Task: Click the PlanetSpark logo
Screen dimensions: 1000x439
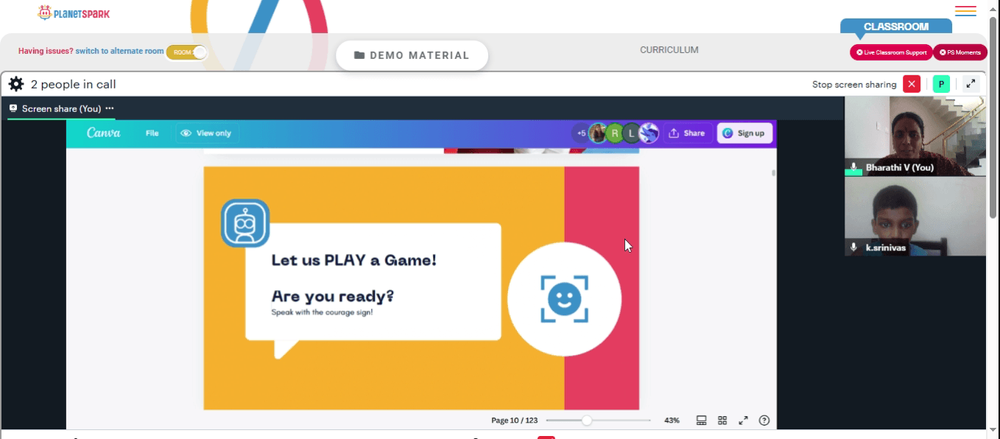Action: click(74, 13)
